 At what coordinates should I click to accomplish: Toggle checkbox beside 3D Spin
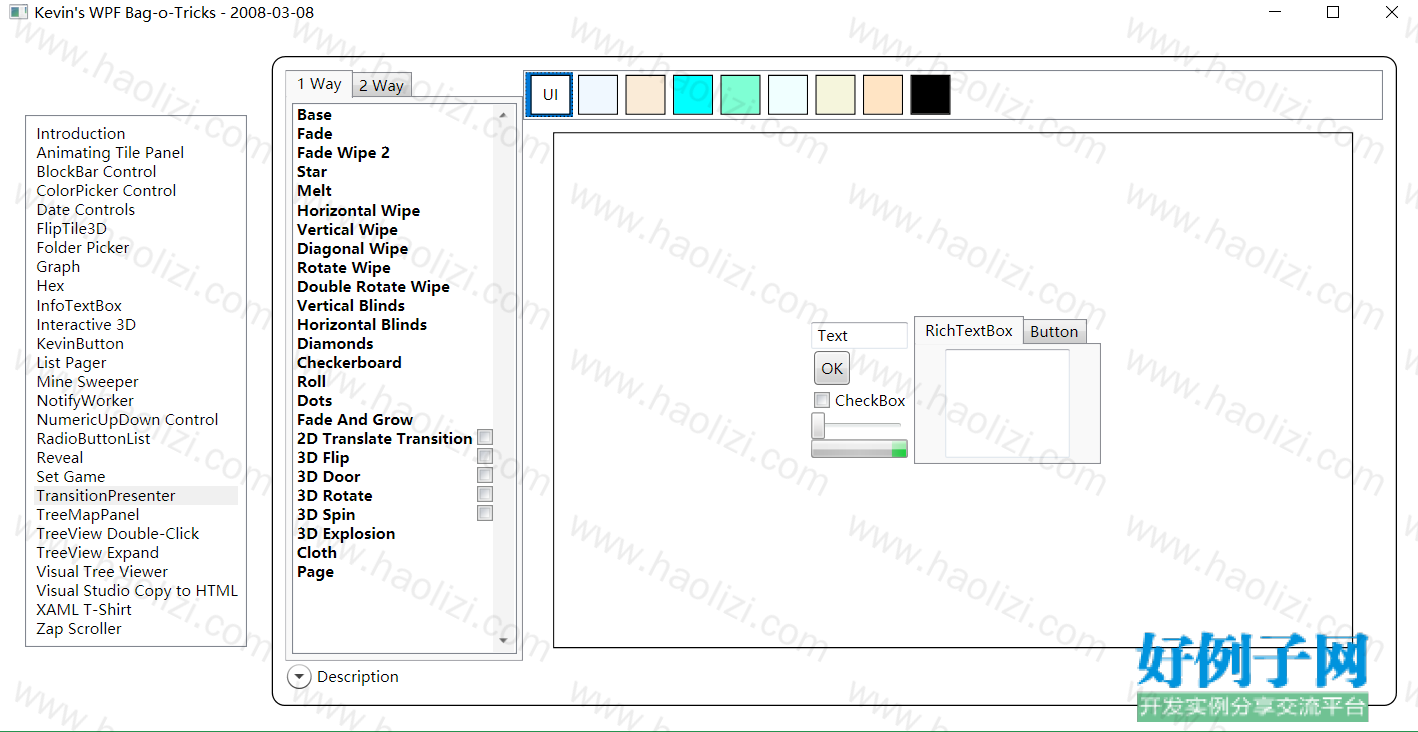click(485, 513)
